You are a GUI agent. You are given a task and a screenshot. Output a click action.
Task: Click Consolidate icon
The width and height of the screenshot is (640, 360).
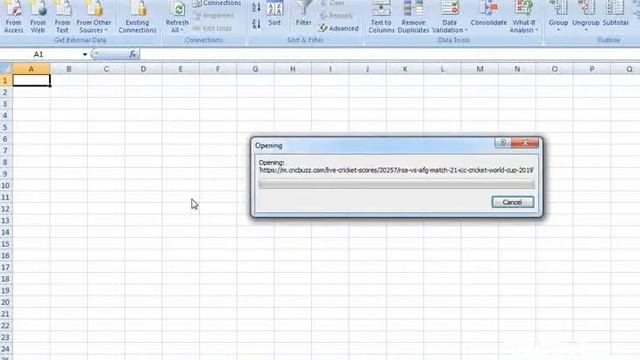tap(489, 14)
